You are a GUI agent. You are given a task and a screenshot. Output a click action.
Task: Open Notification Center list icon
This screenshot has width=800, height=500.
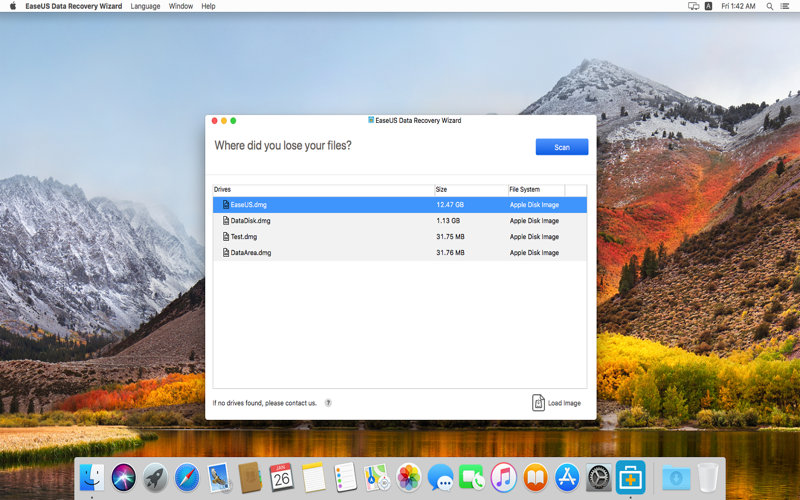pyautogui.click(x=785, y=6)
